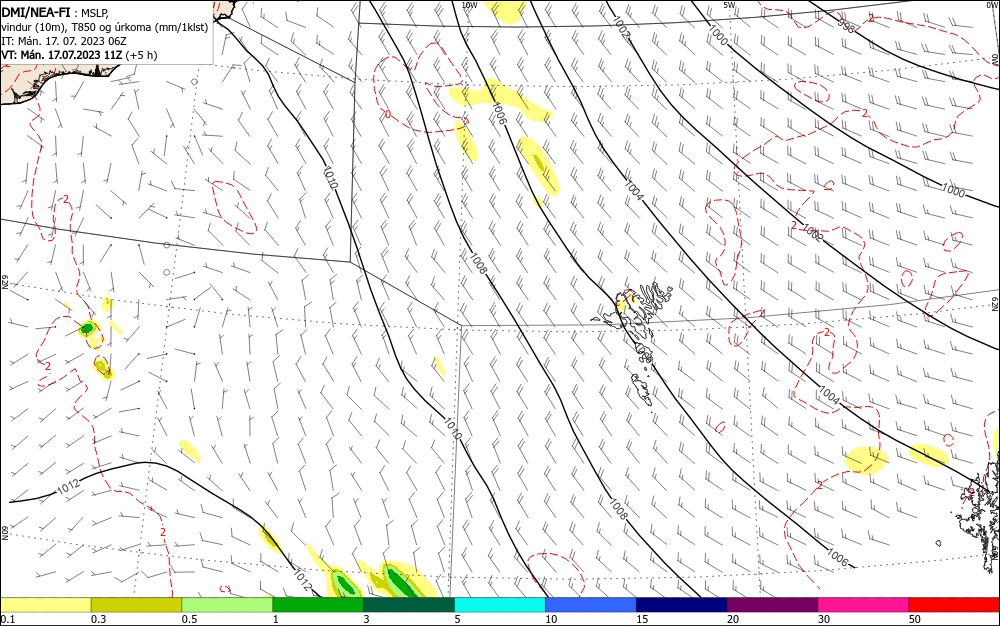This screenshot has width=1000, height=626.
Task: Select the dark green 3–5 legend swatch
Action: pos(409,605)
